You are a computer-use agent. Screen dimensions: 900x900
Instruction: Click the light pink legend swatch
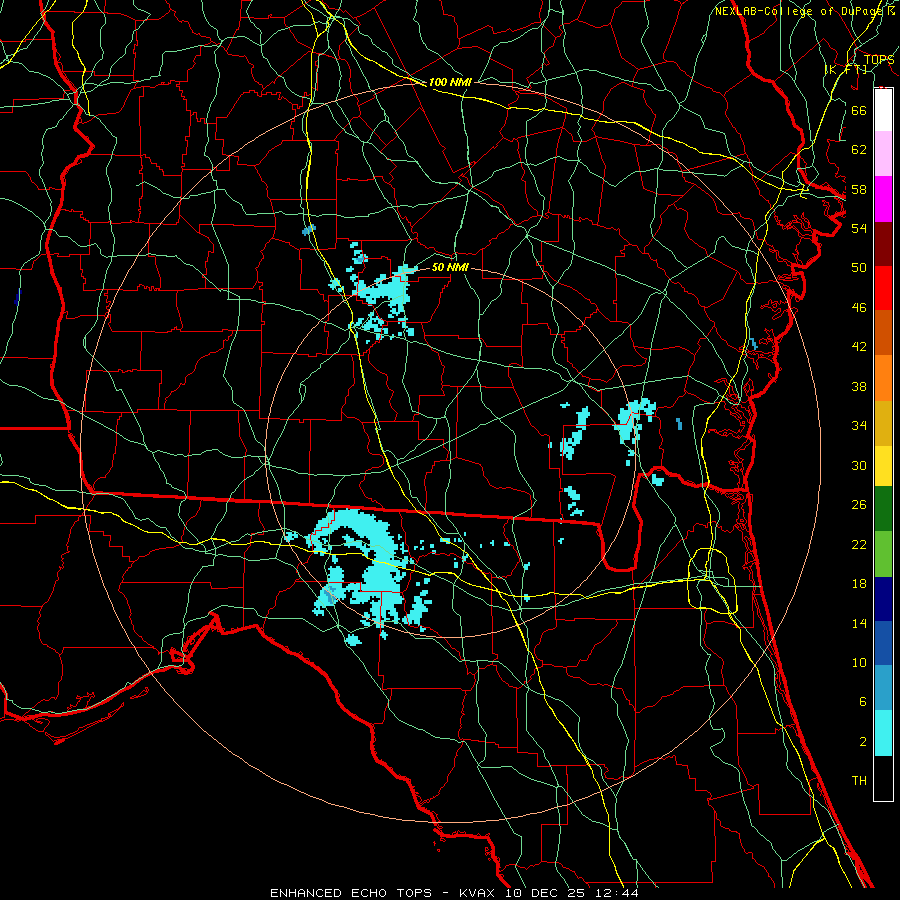point(883,153)
